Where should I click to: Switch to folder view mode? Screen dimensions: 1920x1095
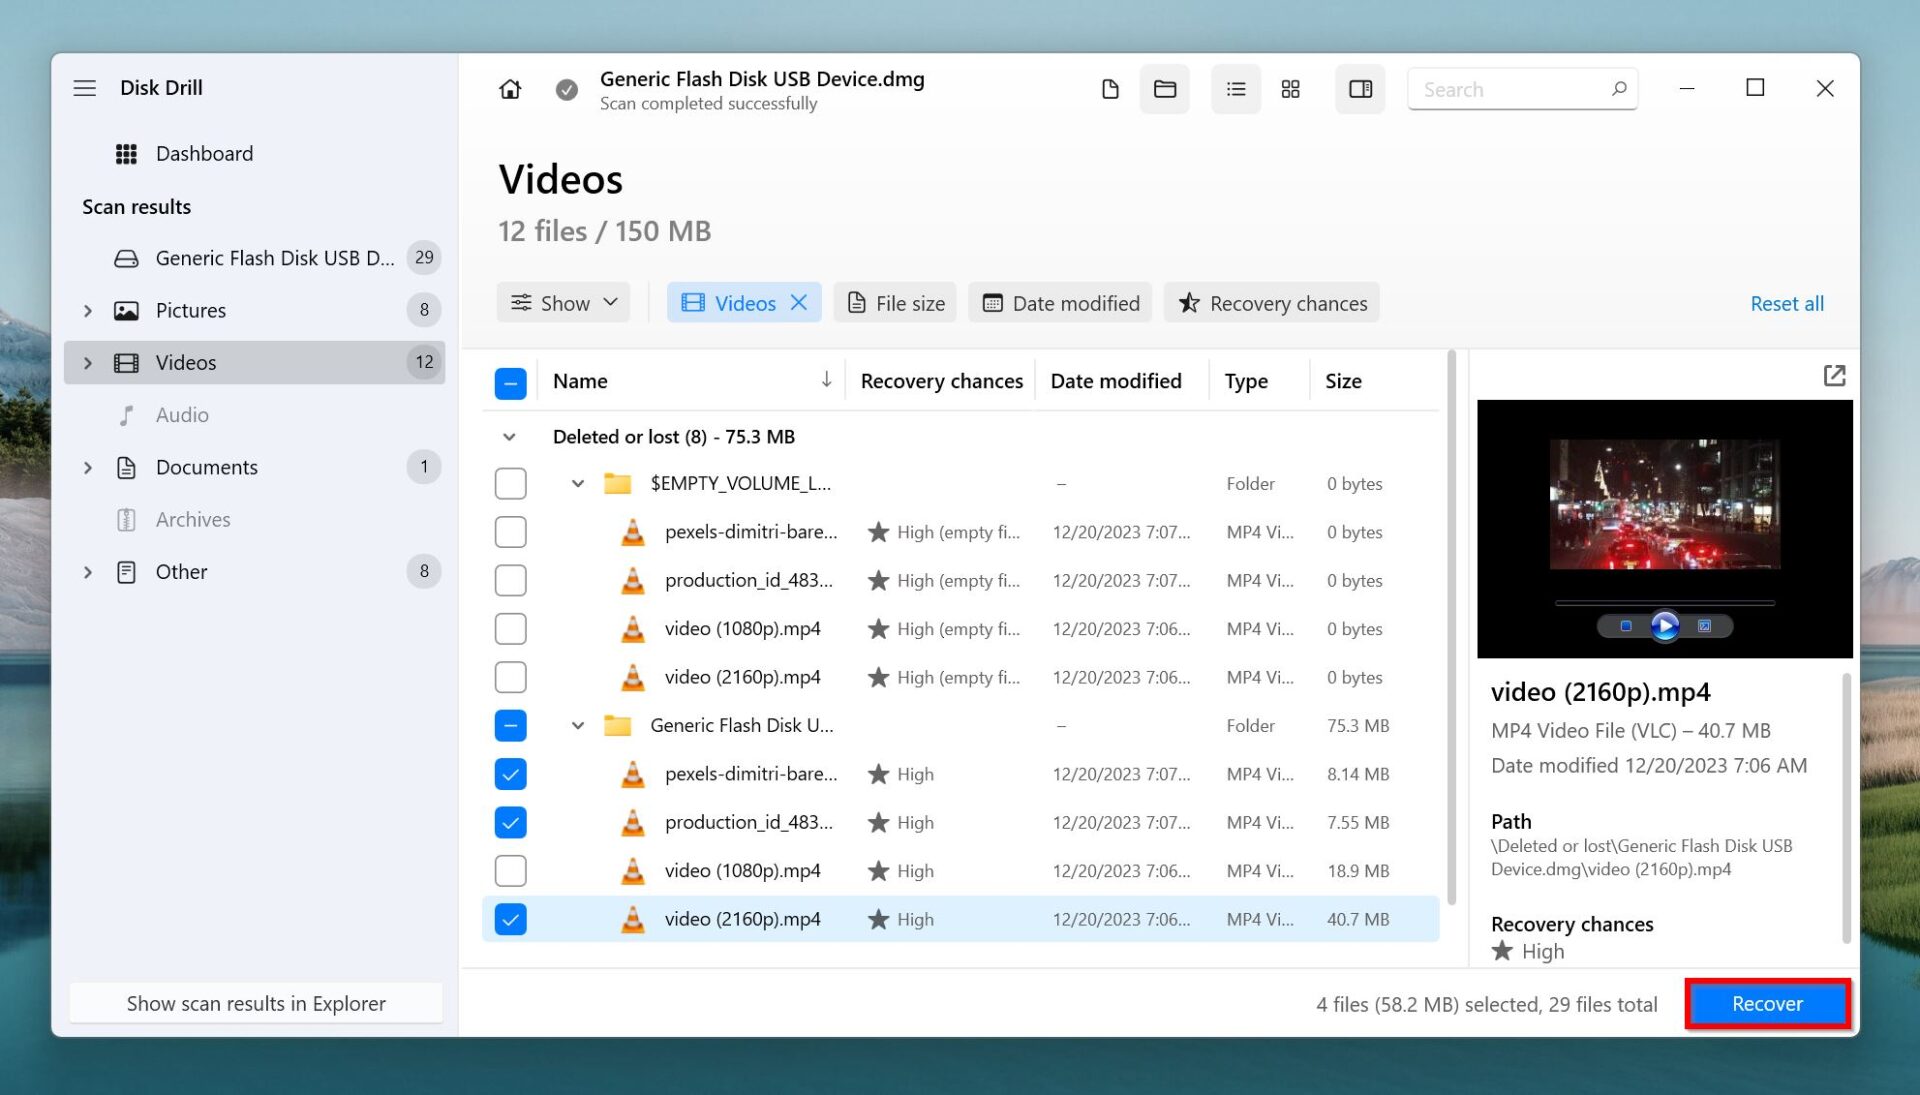(1164, 89)
